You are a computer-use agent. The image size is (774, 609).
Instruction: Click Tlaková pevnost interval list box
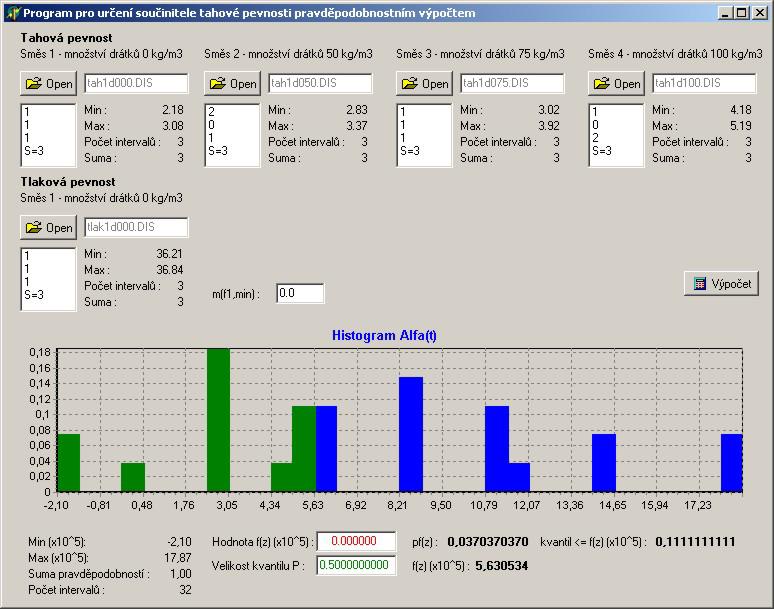[x=48, y=279]
